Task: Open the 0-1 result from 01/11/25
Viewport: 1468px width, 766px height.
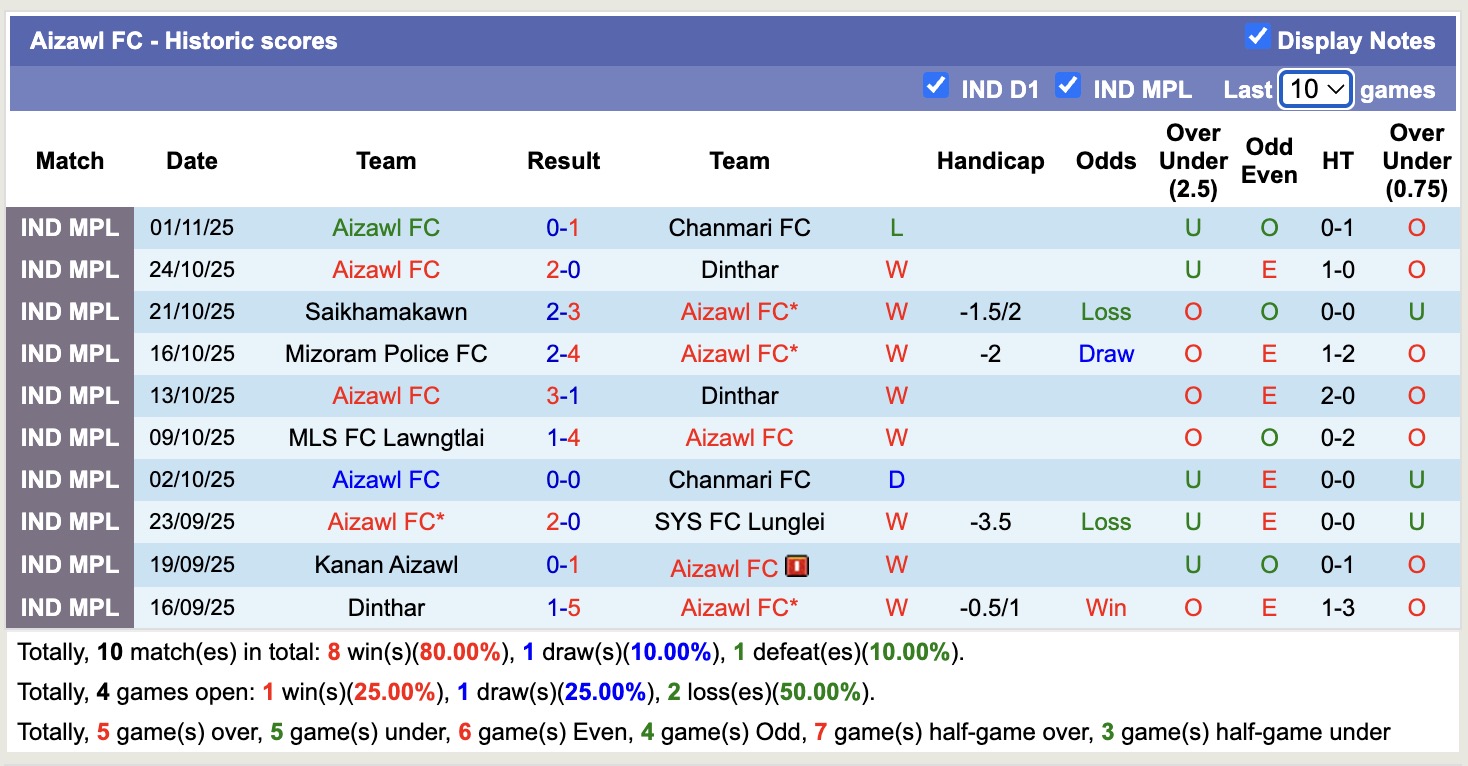Action: [x=563, y=228]
